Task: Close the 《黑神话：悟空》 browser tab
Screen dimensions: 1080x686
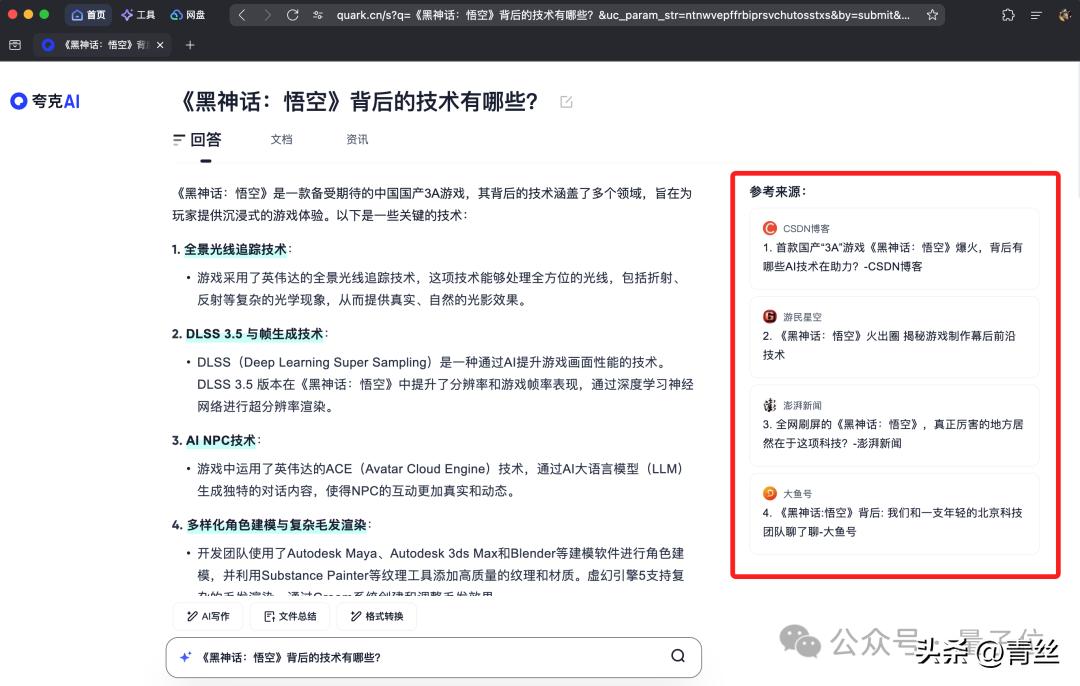Action: (160, 45)
